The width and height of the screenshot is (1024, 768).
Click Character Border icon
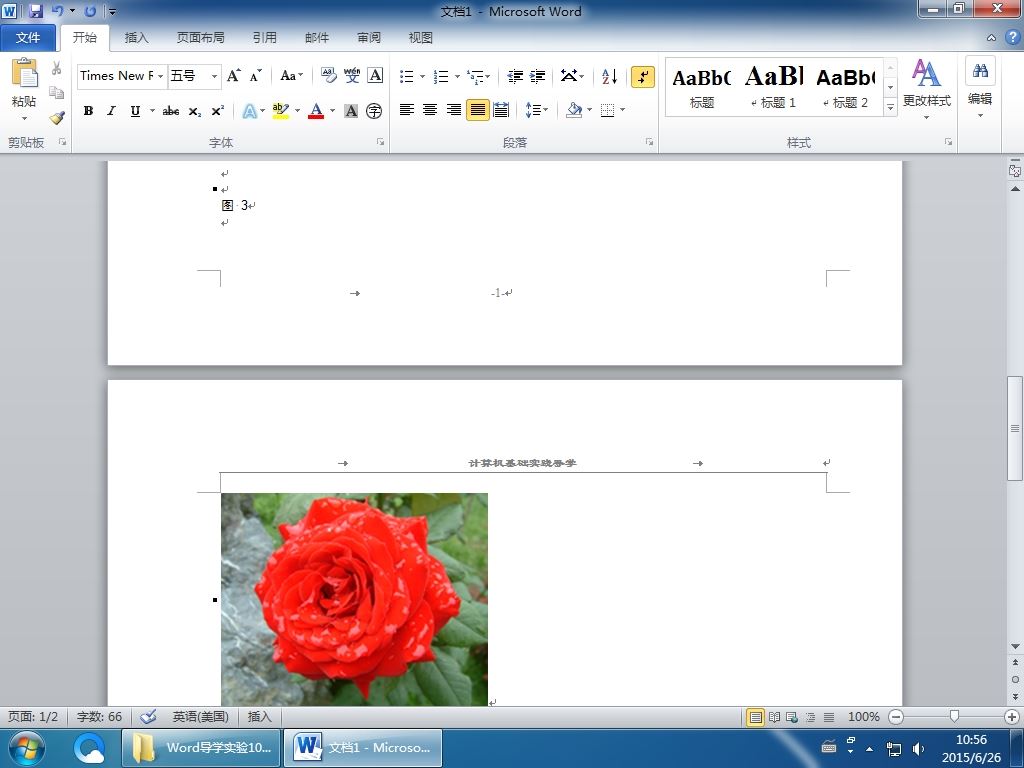point(375,76)
